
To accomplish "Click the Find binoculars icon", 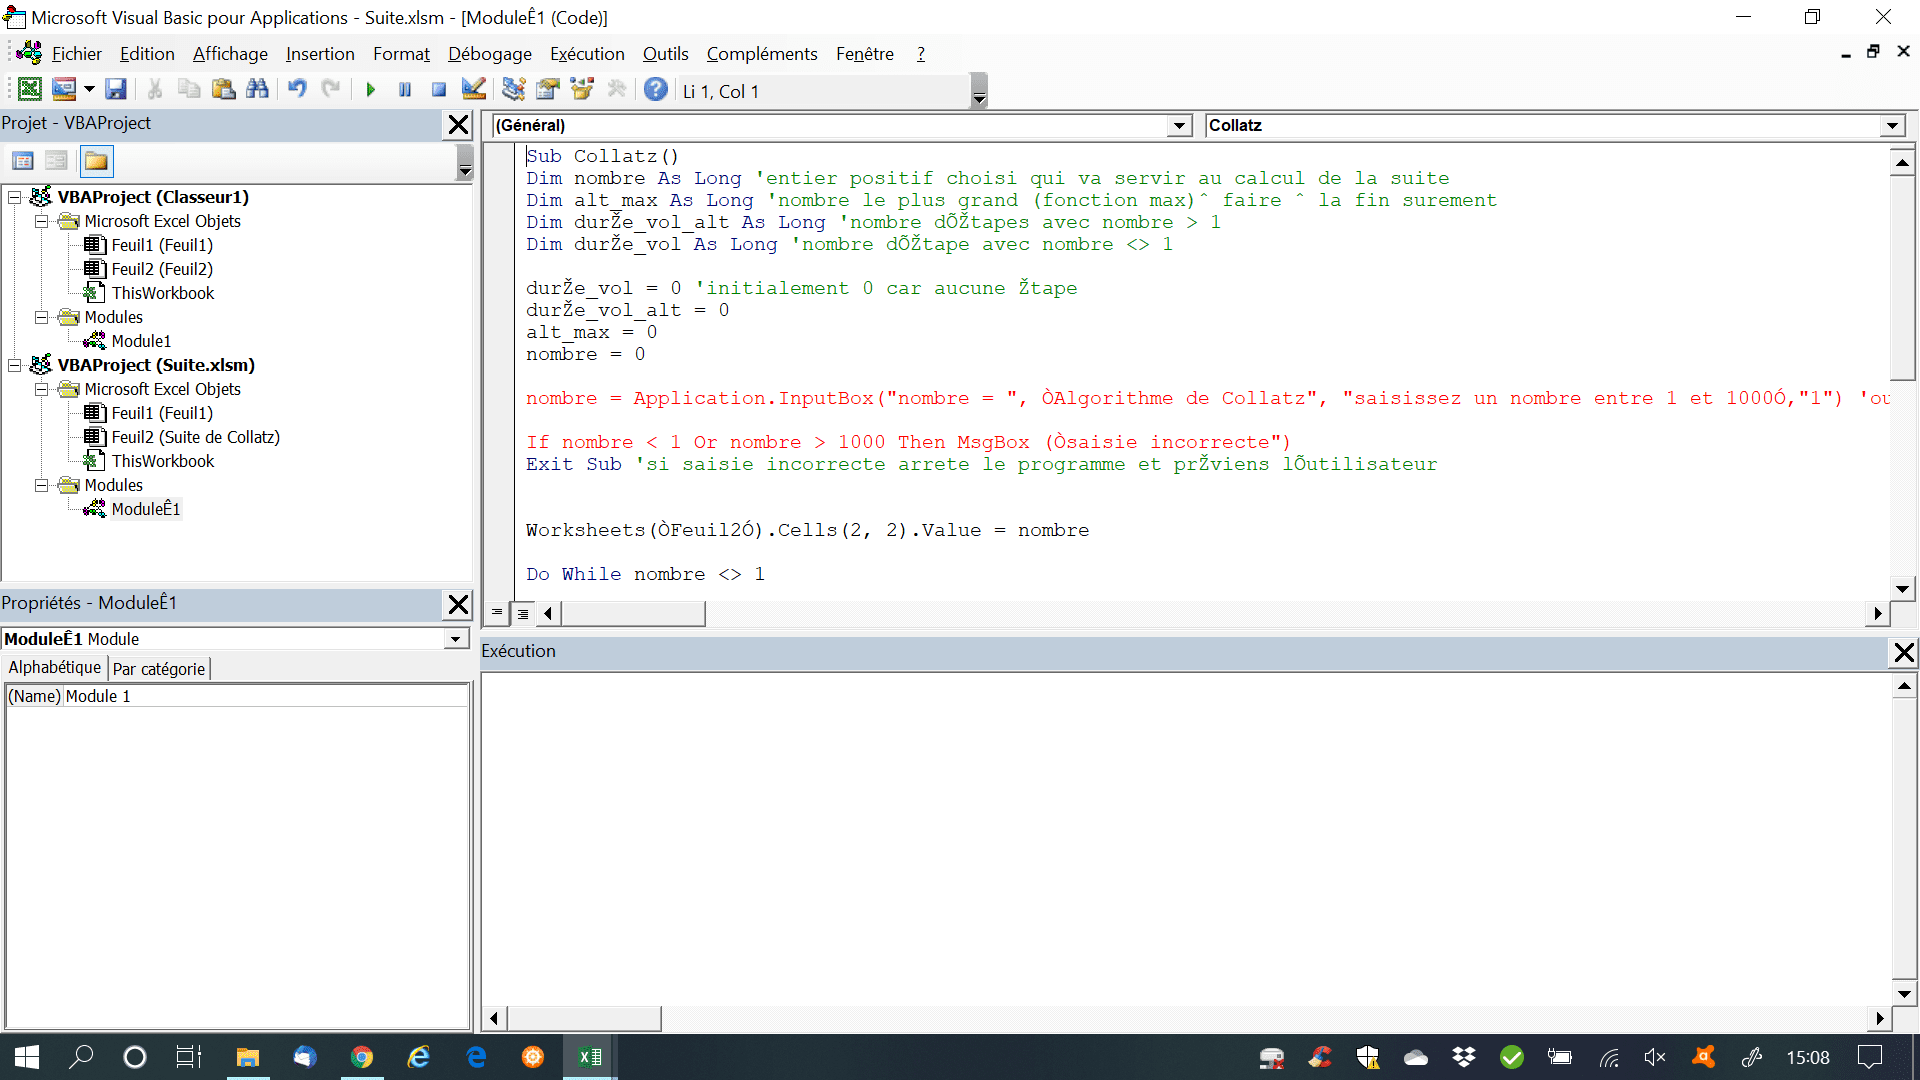I will coord(257,90).
